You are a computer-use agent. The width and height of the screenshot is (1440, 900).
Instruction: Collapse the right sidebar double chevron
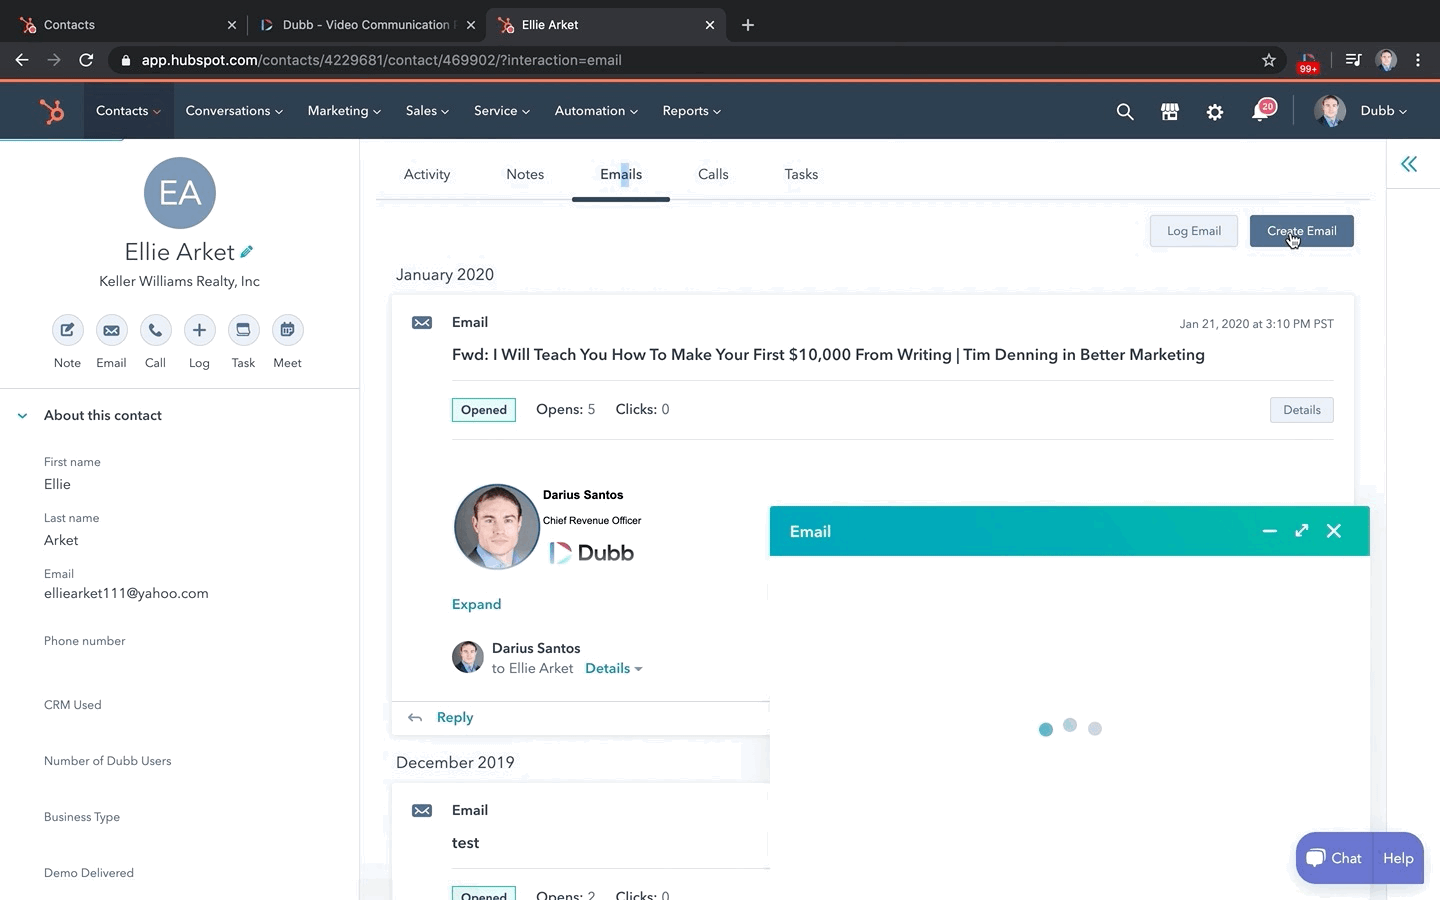coord(1409,164)
